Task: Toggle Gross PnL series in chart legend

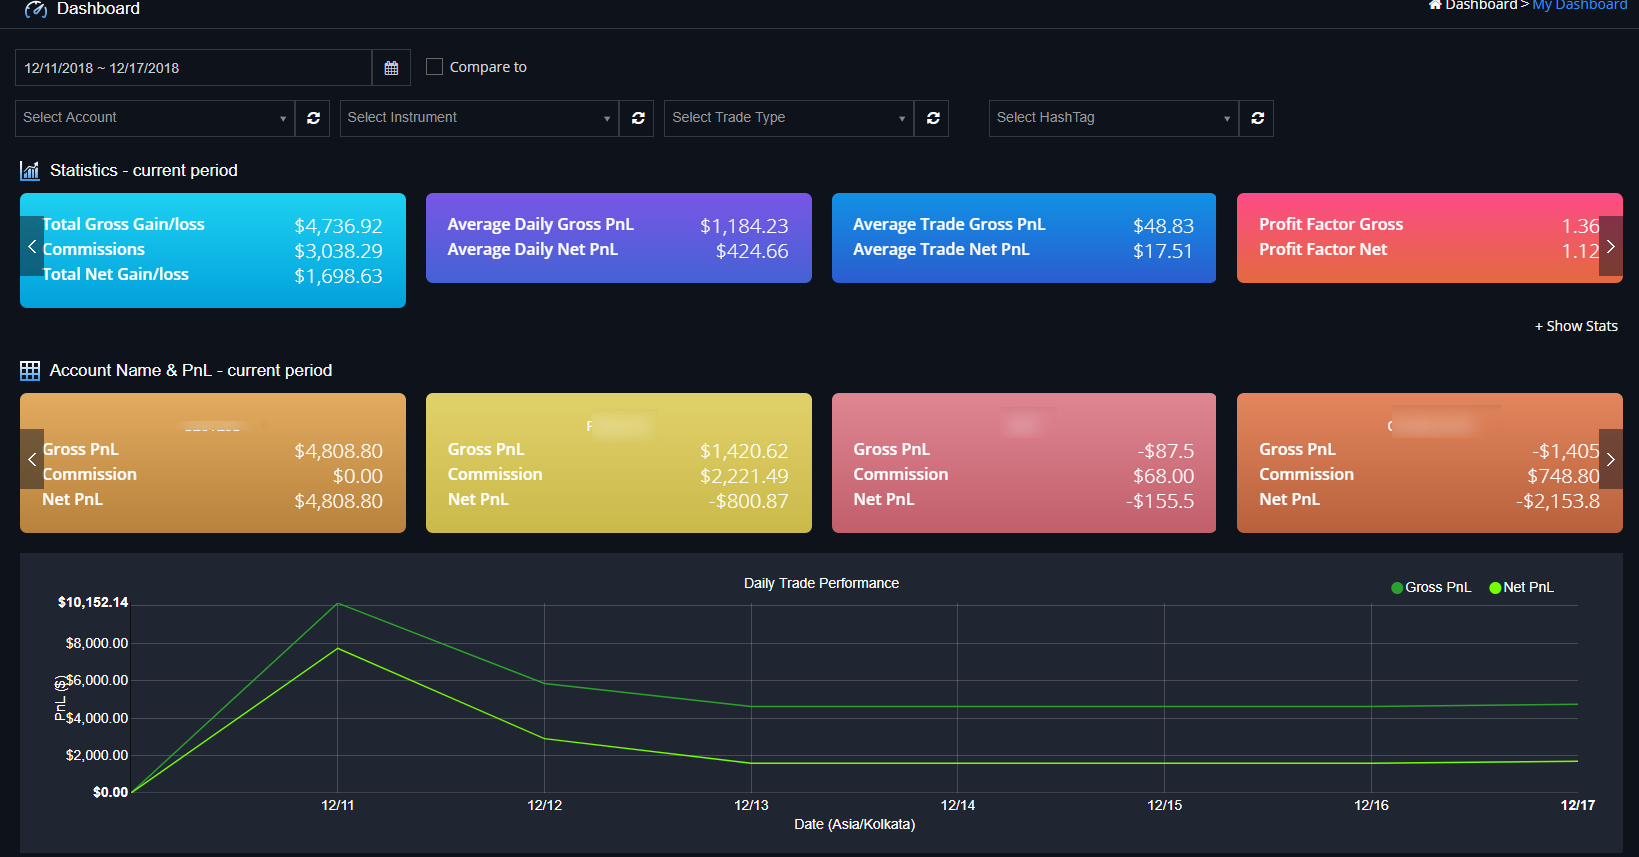Action: pos(1431,587)
